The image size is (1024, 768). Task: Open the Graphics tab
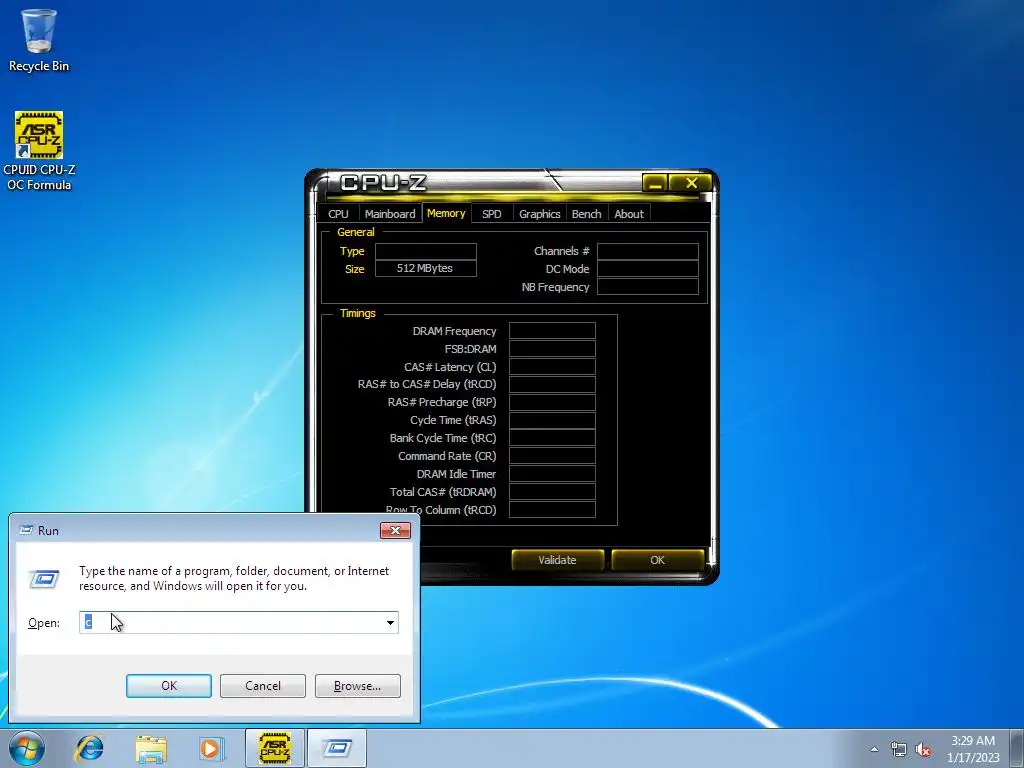[539, 214]
